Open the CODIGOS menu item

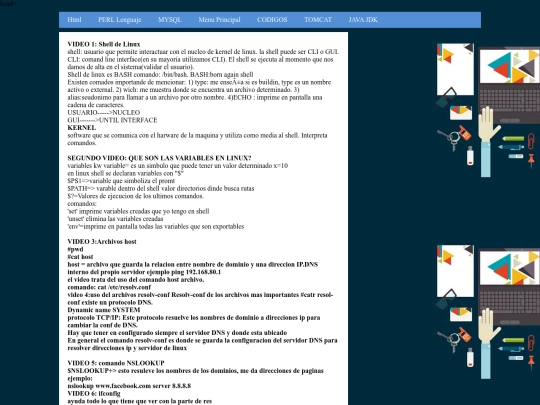click(x=272, y=20)
